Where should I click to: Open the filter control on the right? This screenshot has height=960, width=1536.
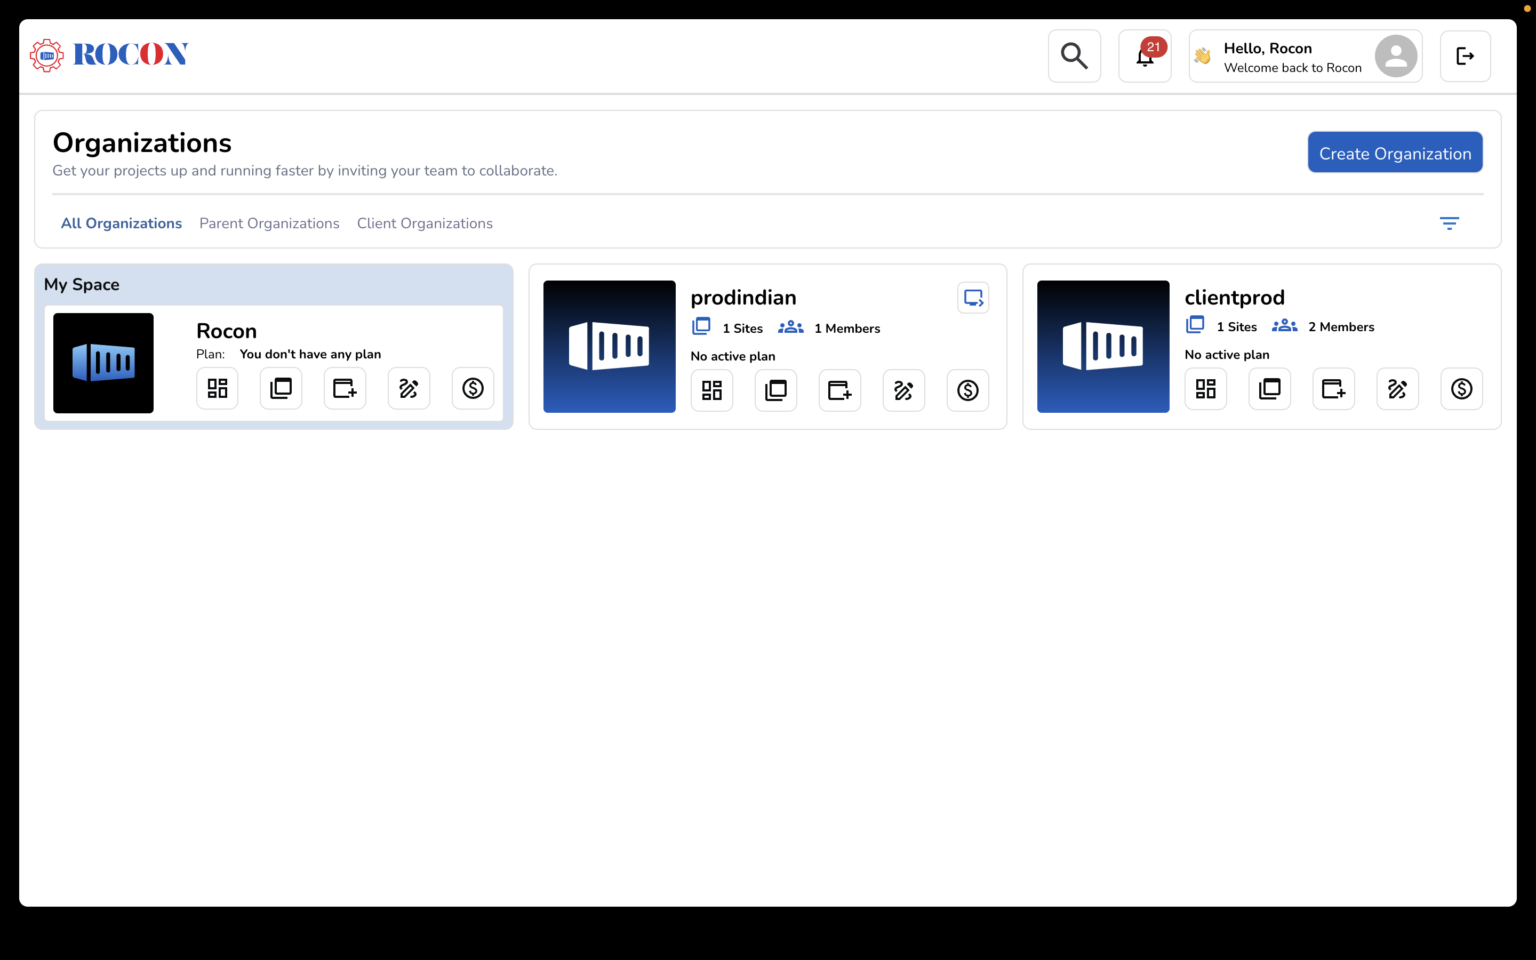pos(1449,223)
